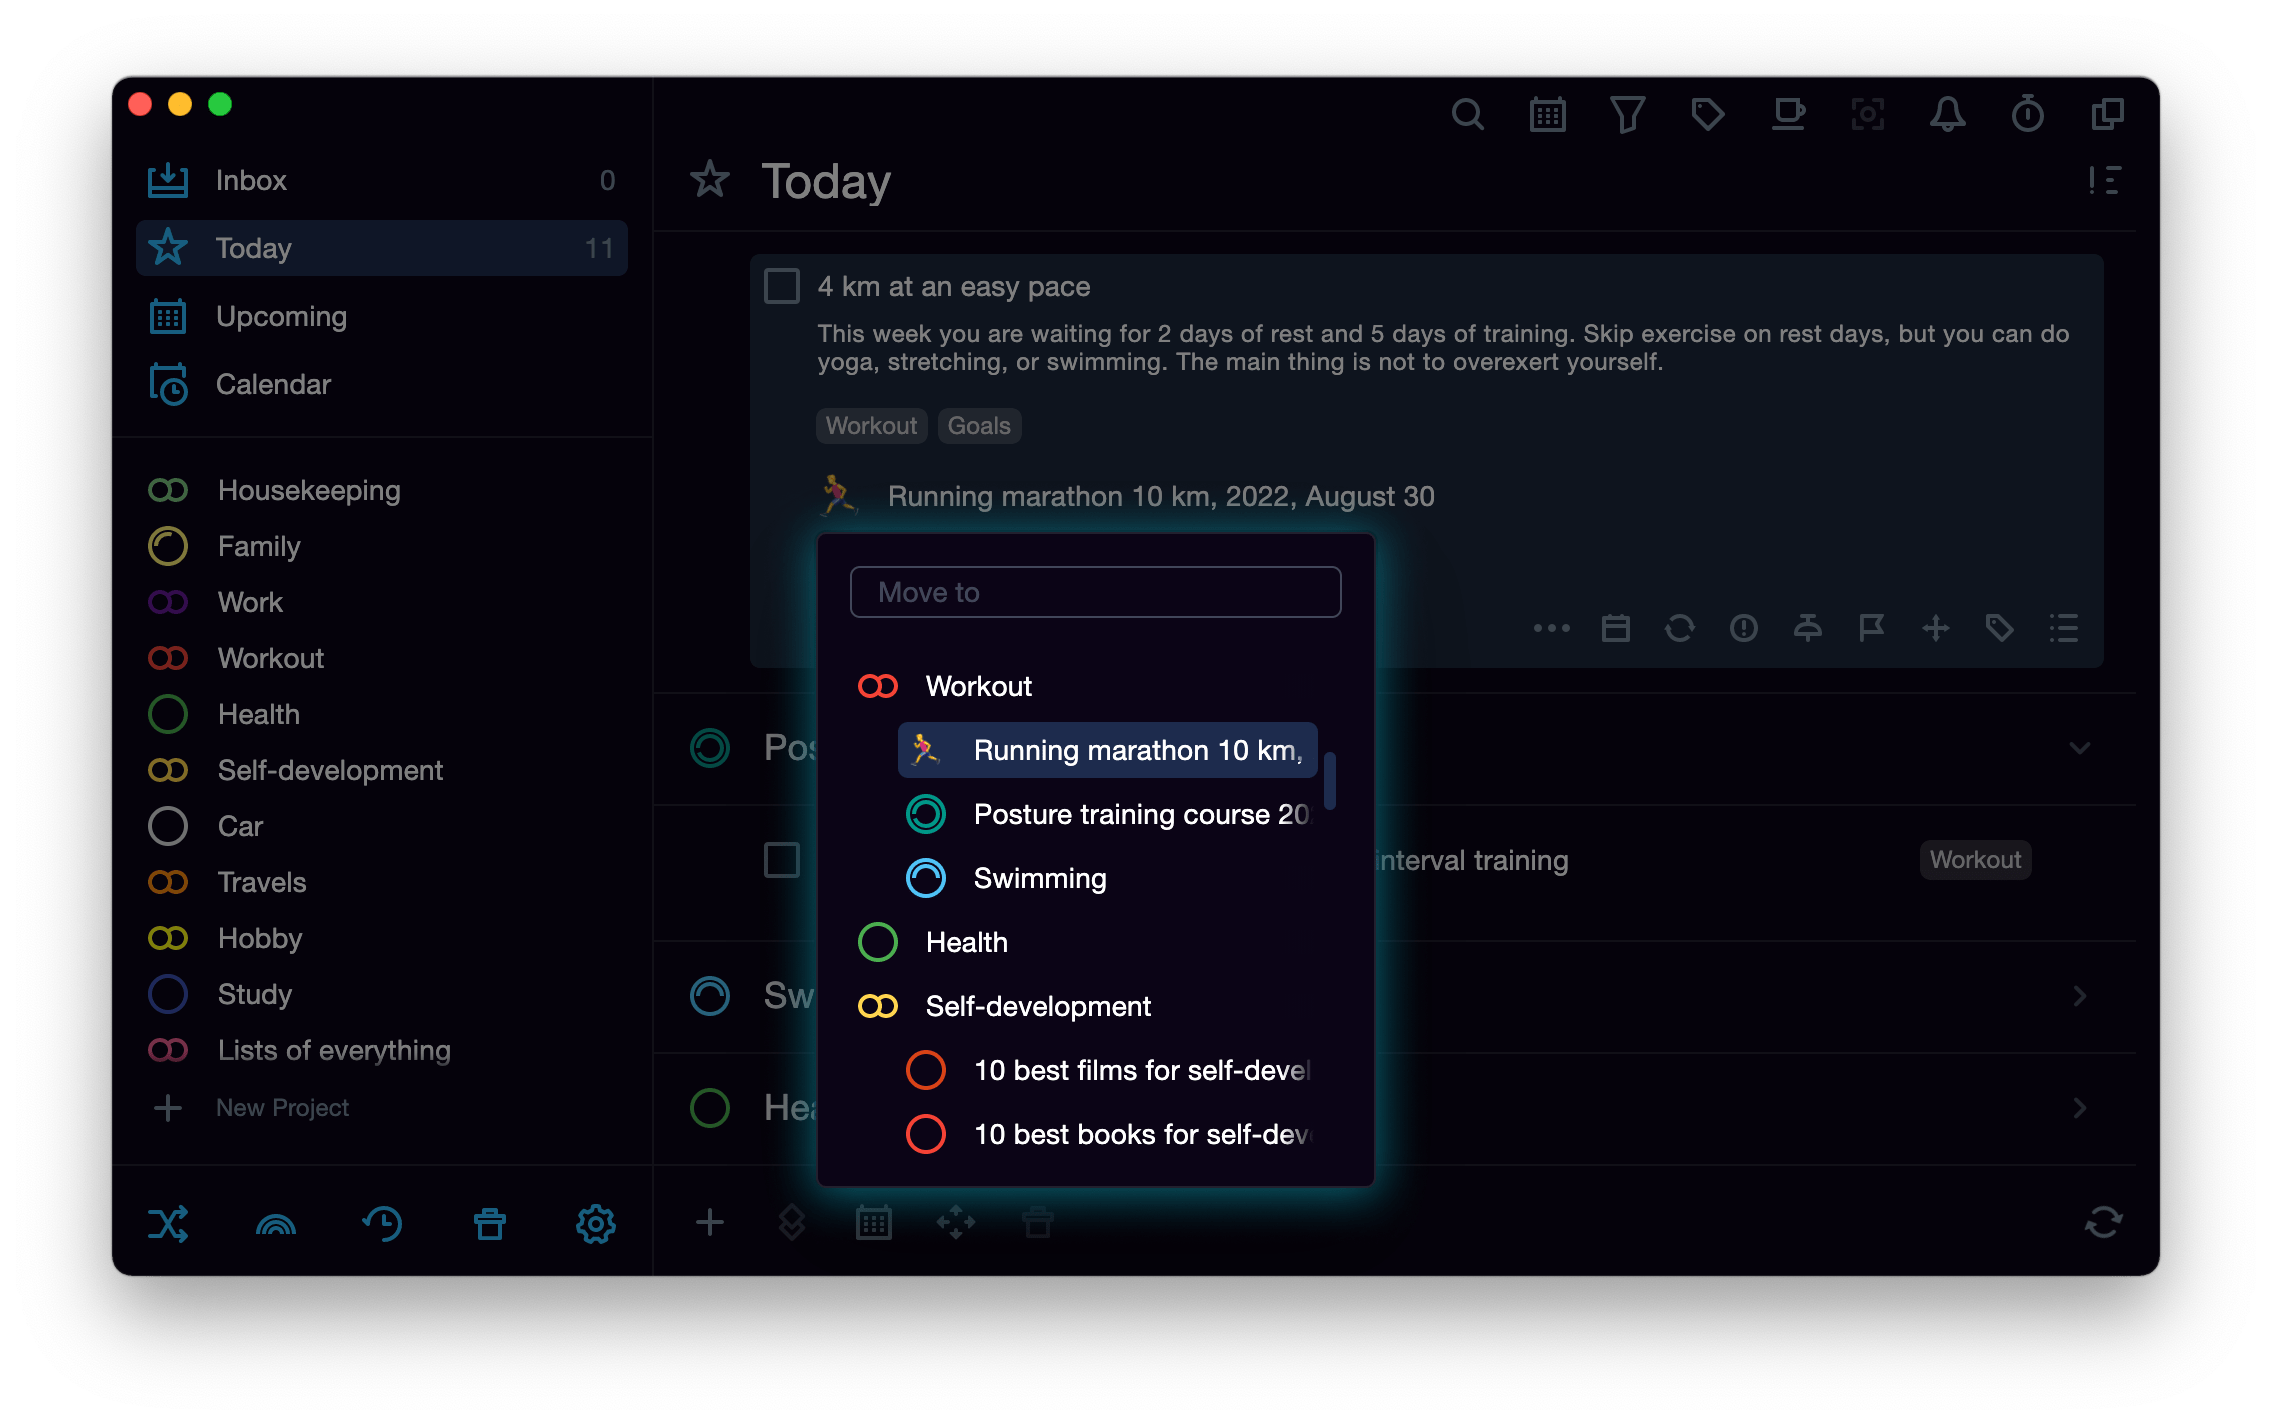The height and width of the screenshot is (1424, 2272).
Task: Open search with the magnifier icon
Action: point(1468,114)
